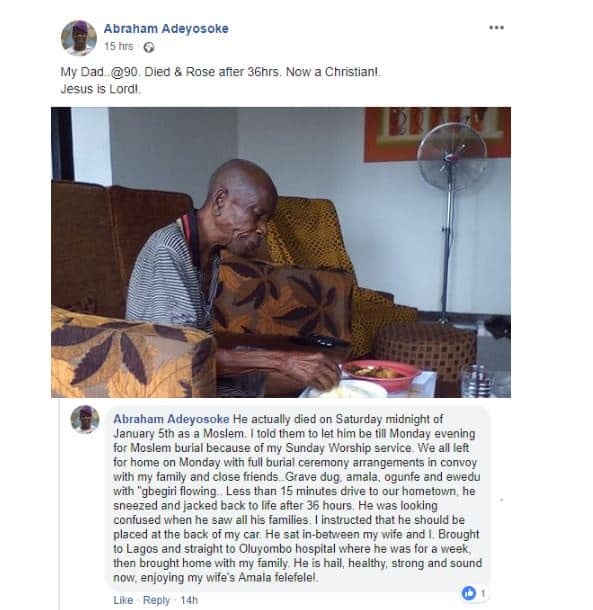
Task: Open the commenter's avatar beside the comment
Action: 85,419
